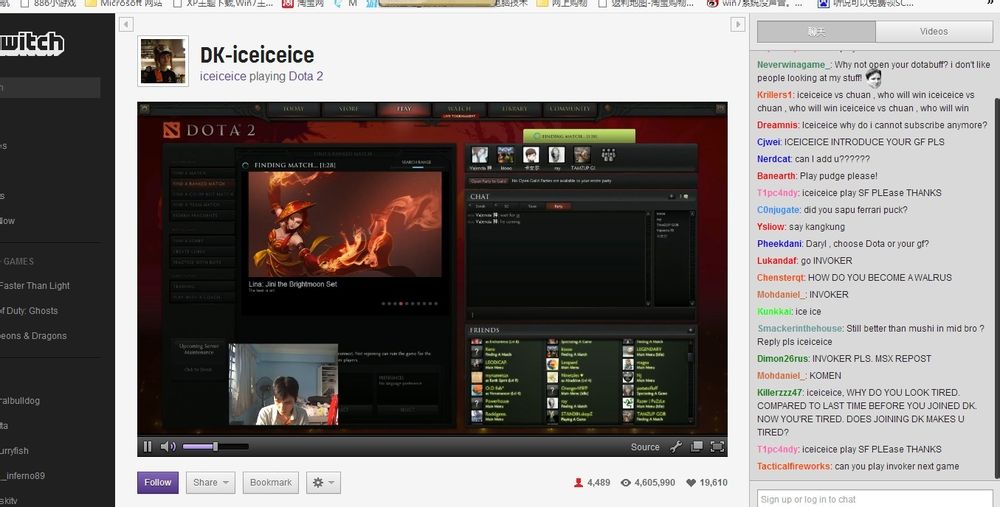Click username Dreamnis in chat
Viewport: 1000px width, 507px height.
click(x=777, y=125)
